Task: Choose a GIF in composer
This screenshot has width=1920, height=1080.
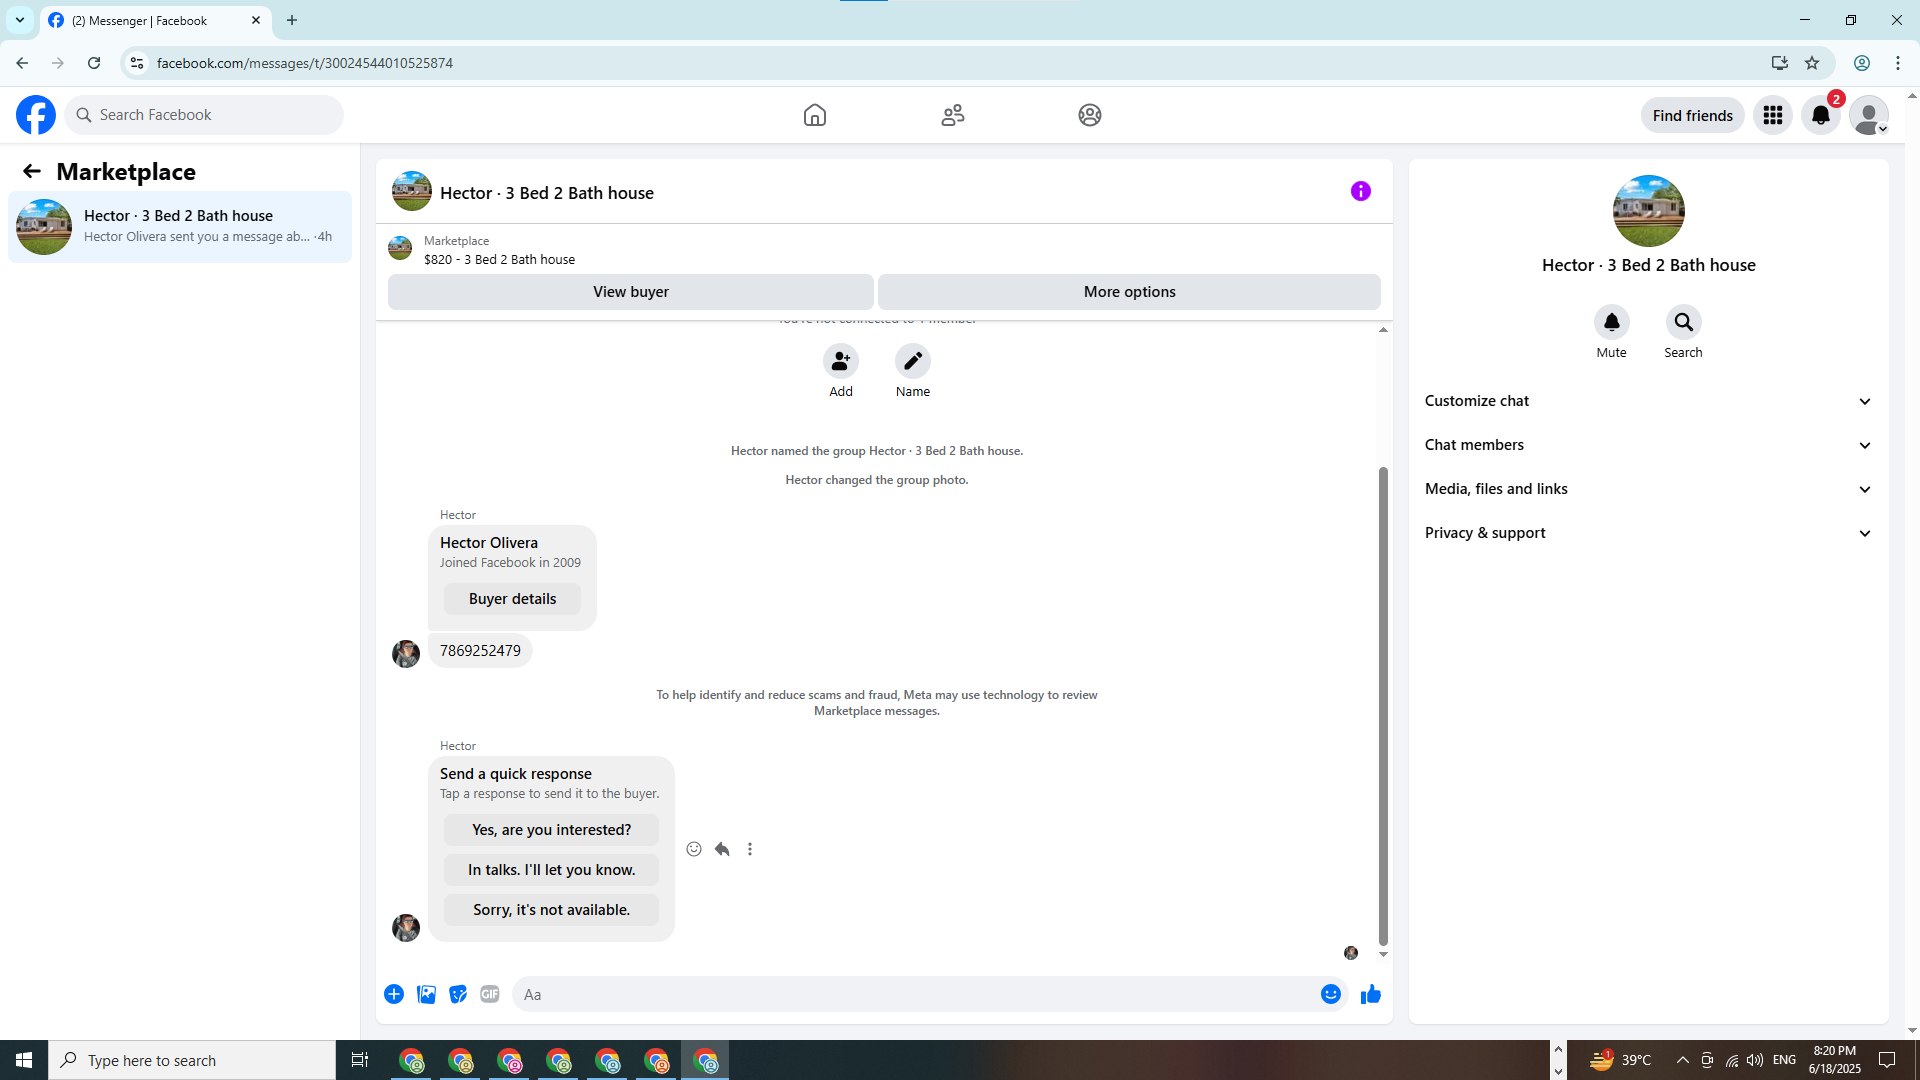Action: [490, 994]
